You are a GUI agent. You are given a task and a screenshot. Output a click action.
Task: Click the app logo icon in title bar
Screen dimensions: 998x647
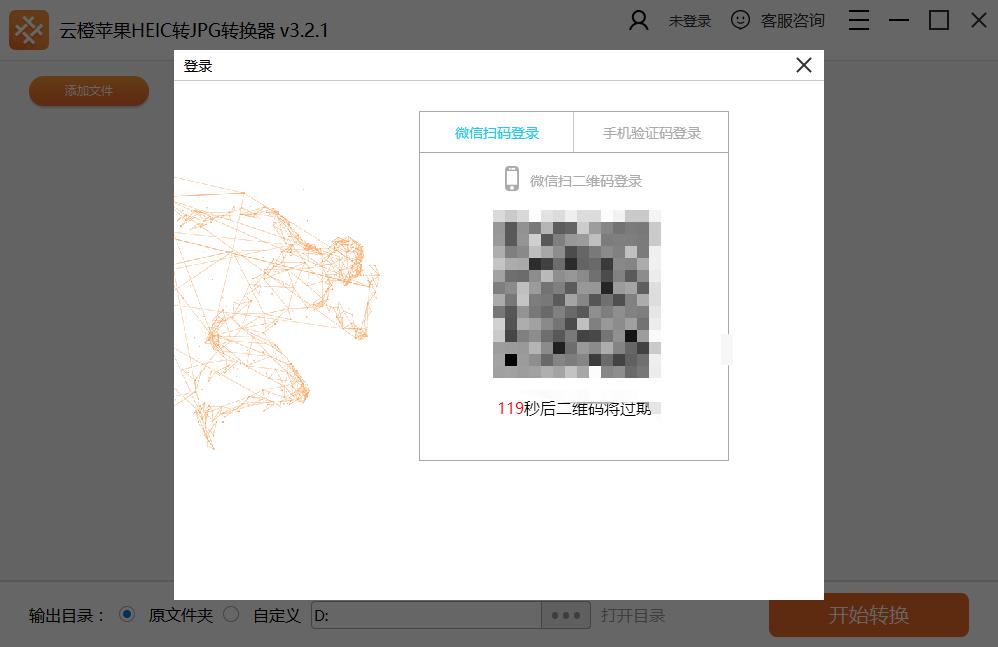29,30
